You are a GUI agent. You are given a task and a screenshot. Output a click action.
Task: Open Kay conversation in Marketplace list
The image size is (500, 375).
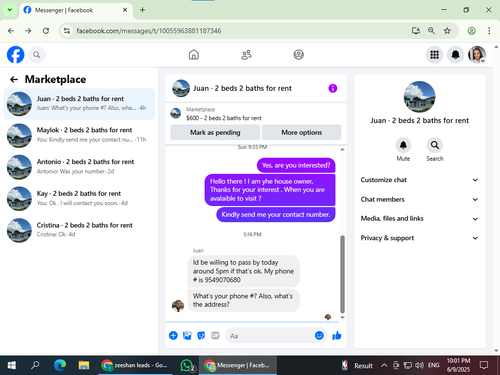pos(79,199)
